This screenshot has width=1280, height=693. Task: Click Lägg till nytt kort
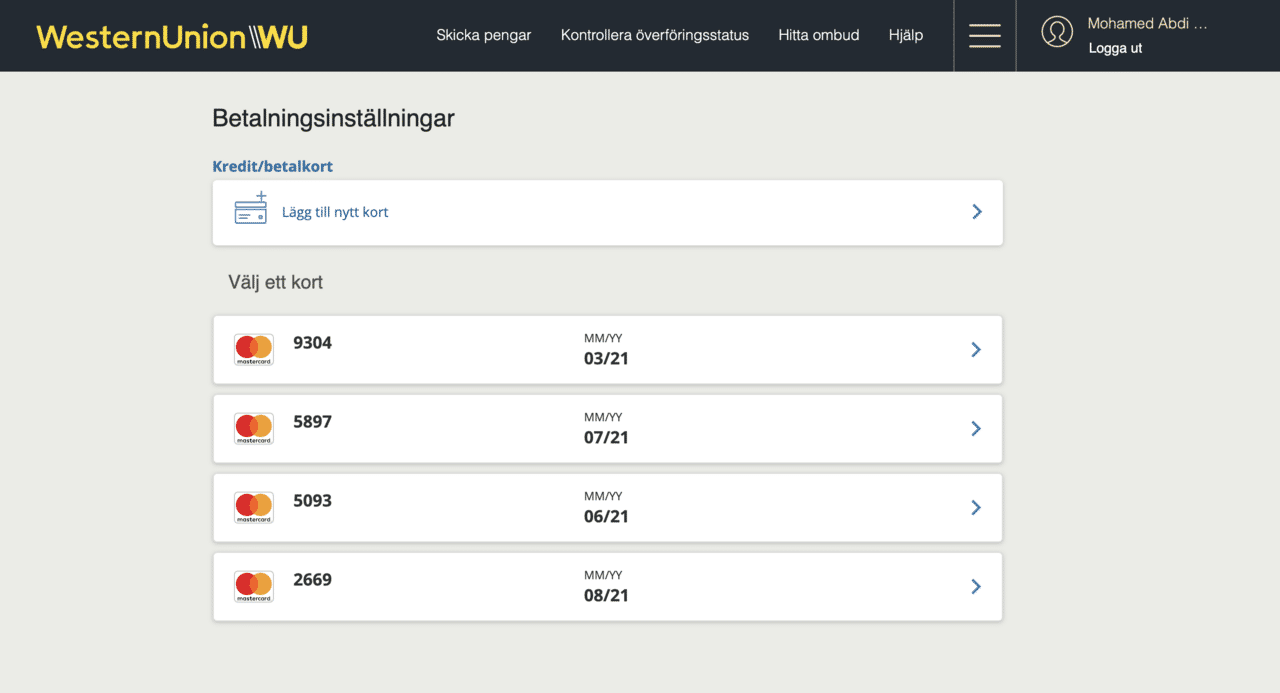[335, 212]
